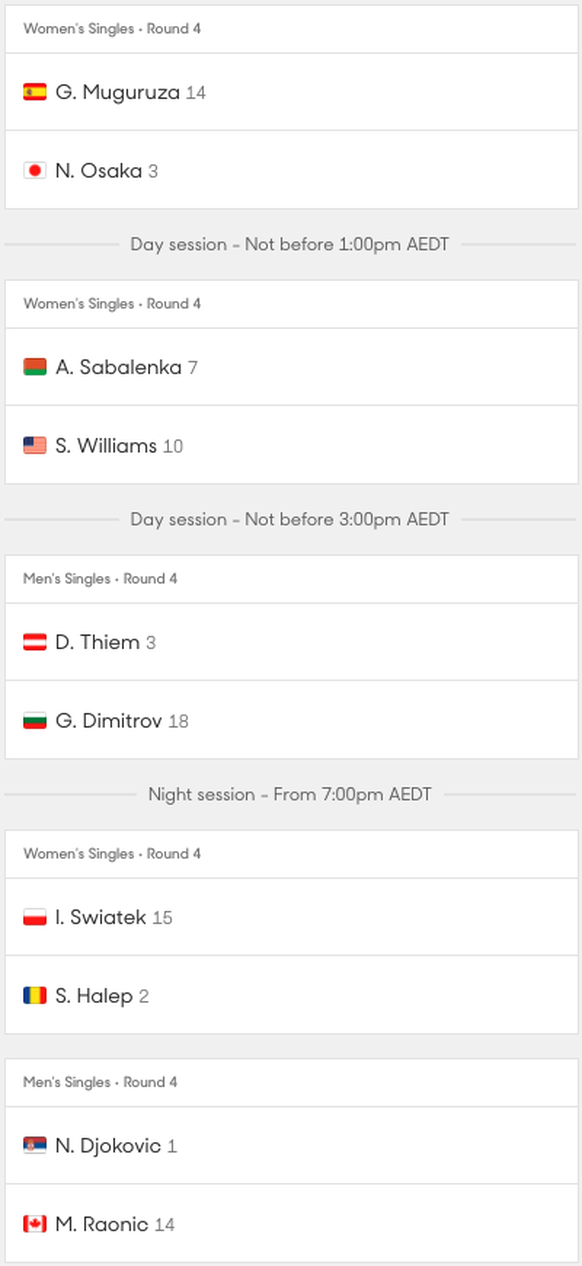Click the USA flag beside S. Williams
Image resolution: width=582 pixels, height=1266 pixels.
click(35, 446)
